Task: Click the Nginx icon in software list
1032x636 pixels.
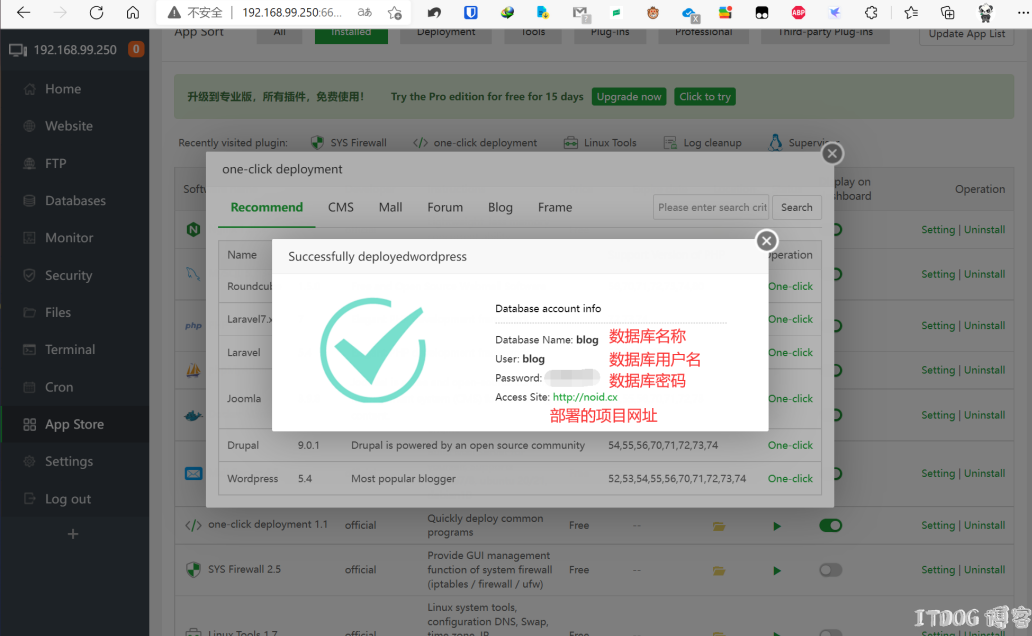Action: pos(193,230)
